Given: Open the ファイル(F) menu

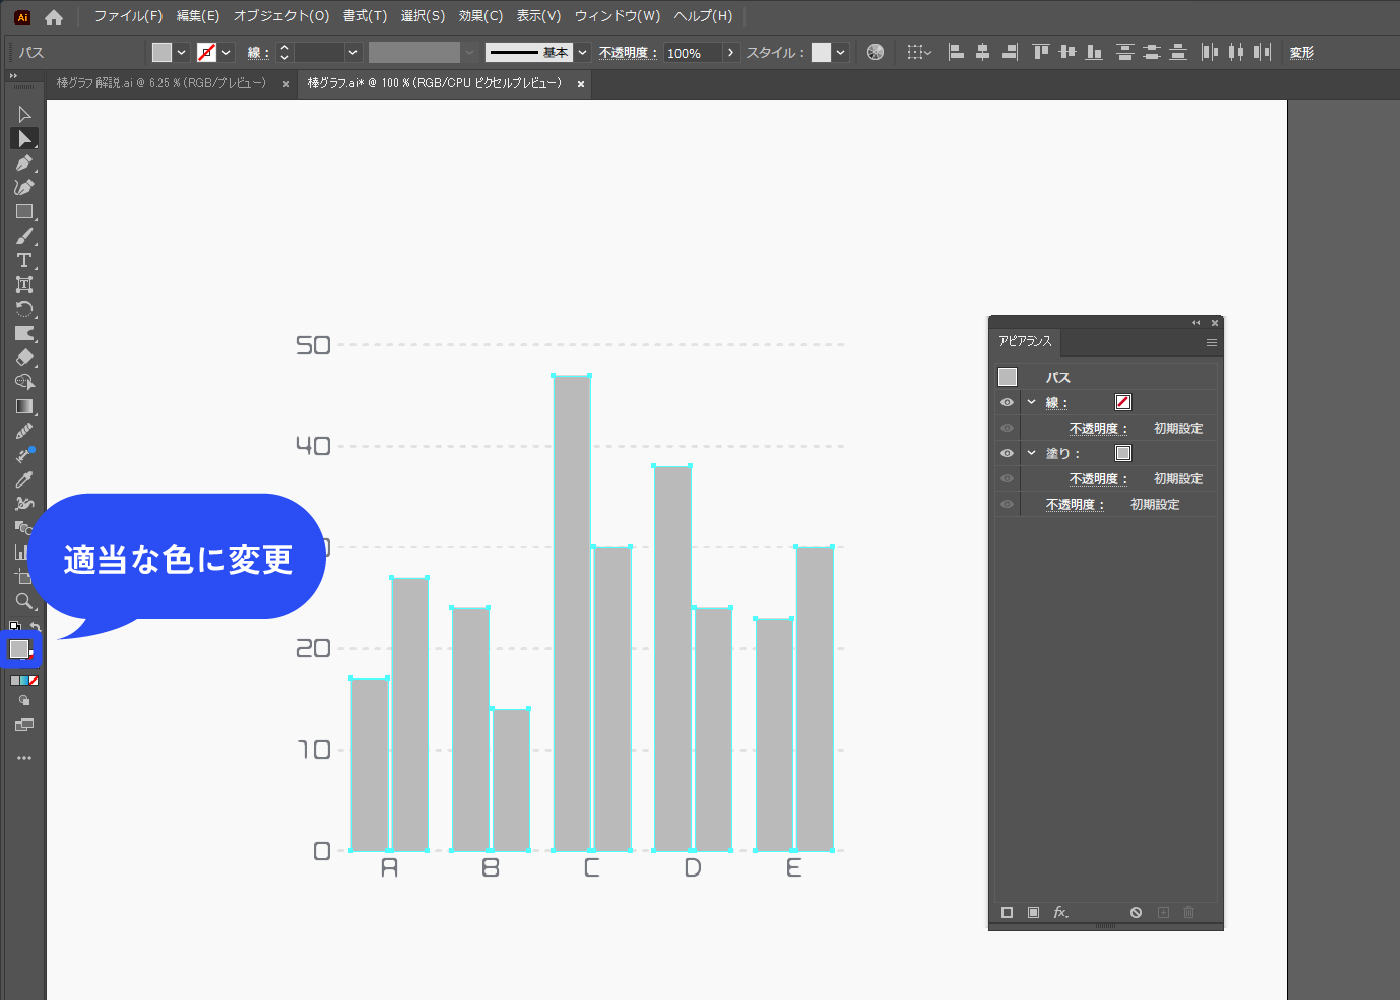Looking at the screenshot, I should 128,16.
